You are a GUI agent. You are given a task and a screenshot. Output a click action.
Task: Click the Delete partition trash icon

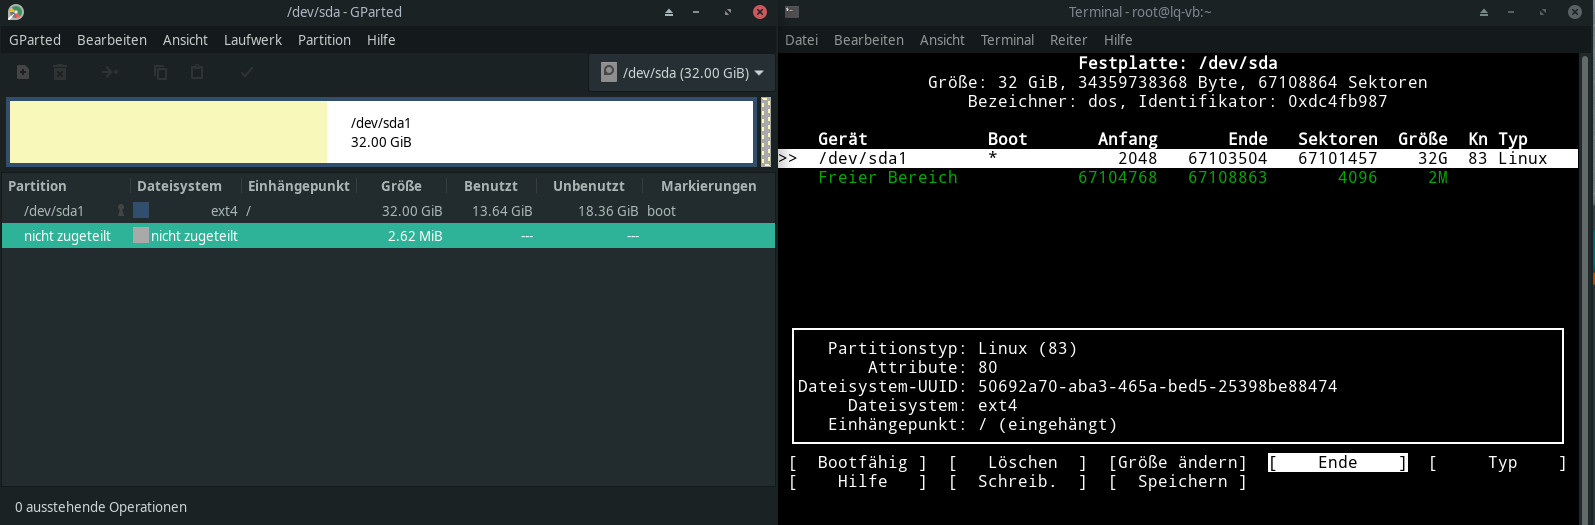[x=60, y=72]
